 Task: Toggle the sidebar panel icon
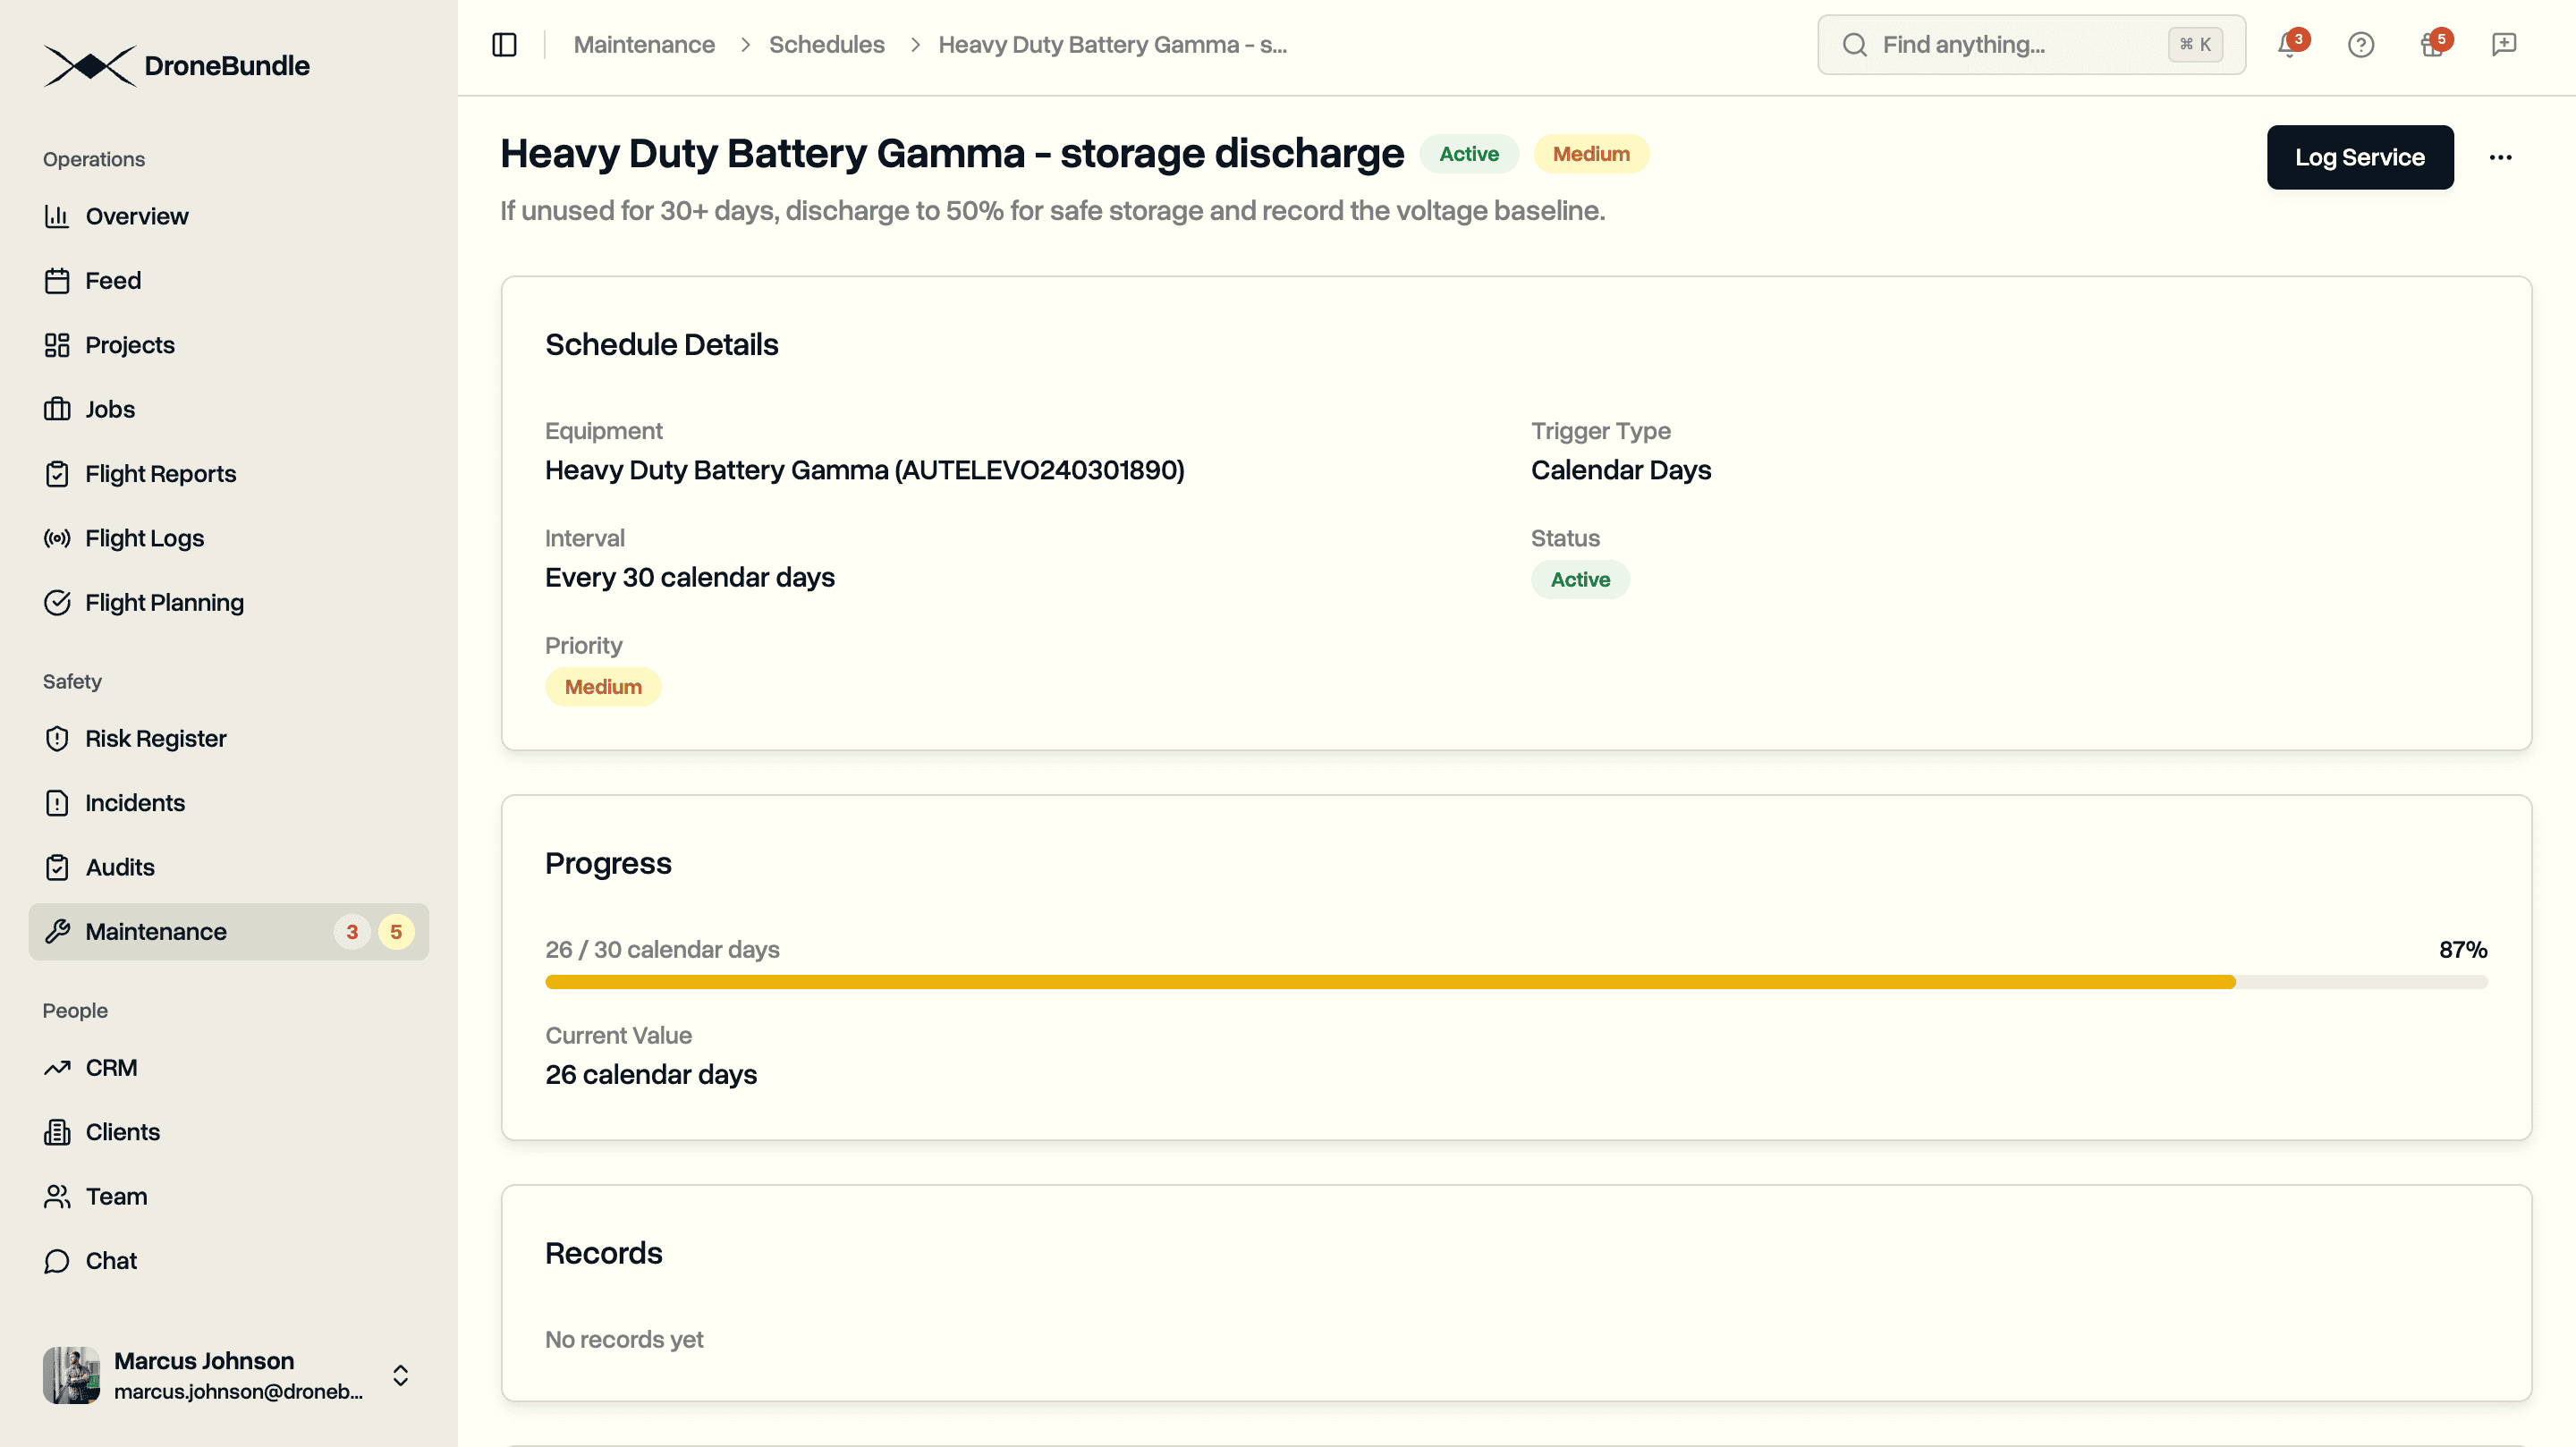click(x=505, y=45)
